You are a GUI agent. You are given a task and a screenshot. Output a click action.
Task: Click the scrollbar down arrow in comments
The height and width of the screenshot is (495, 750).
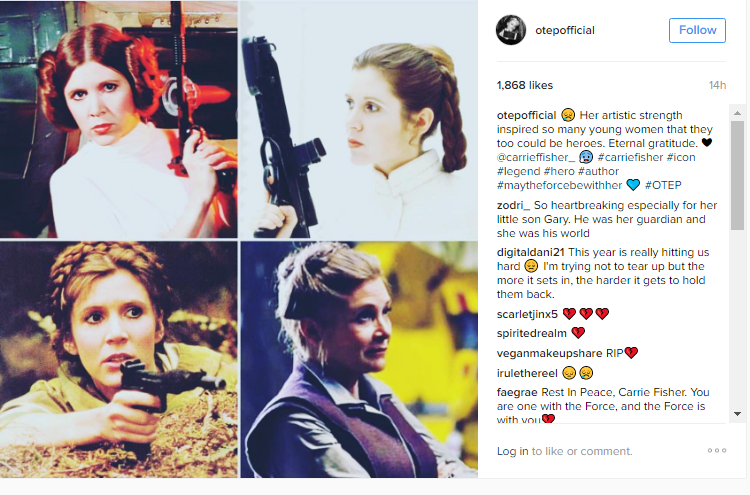[737, 414]
